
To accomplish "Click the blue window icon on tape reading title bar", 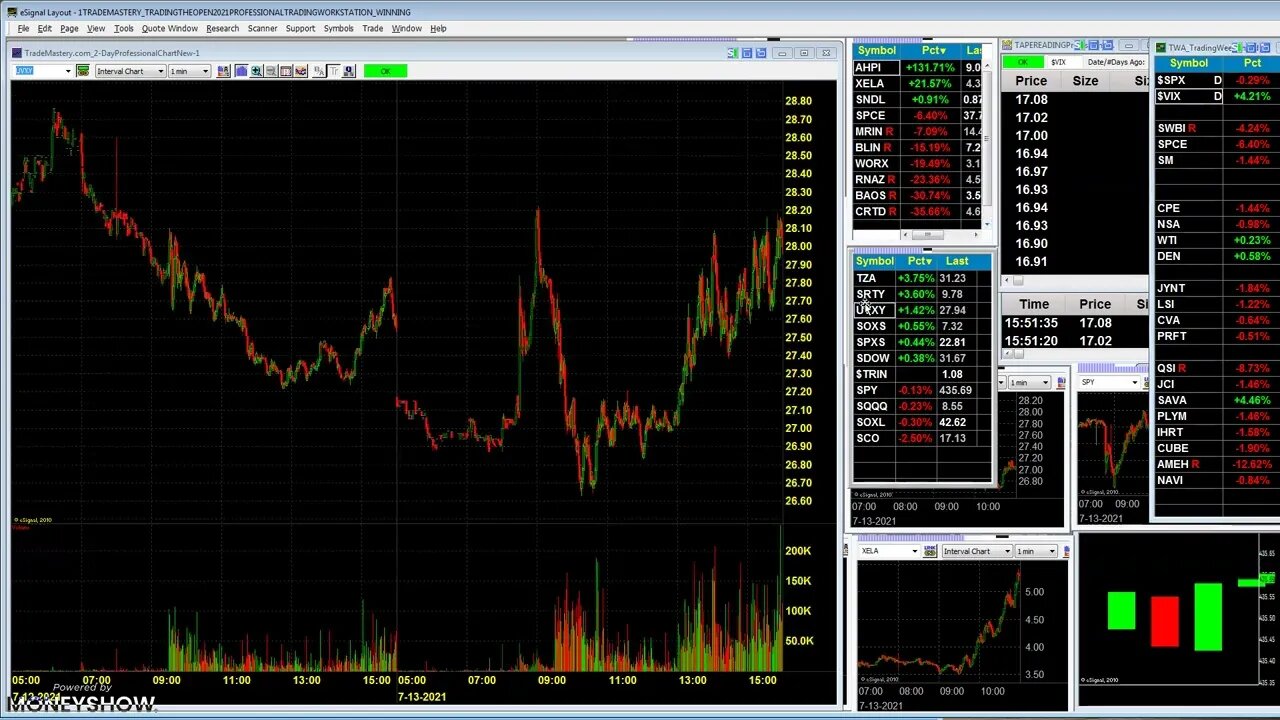I will [x=1093, y=46].
